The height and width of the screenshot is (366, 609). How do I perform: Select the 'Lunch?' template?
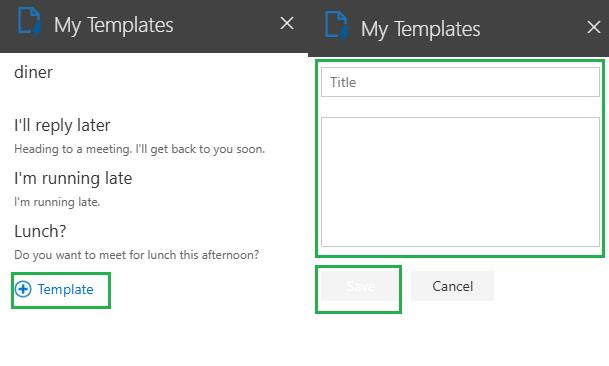[40, 231]
